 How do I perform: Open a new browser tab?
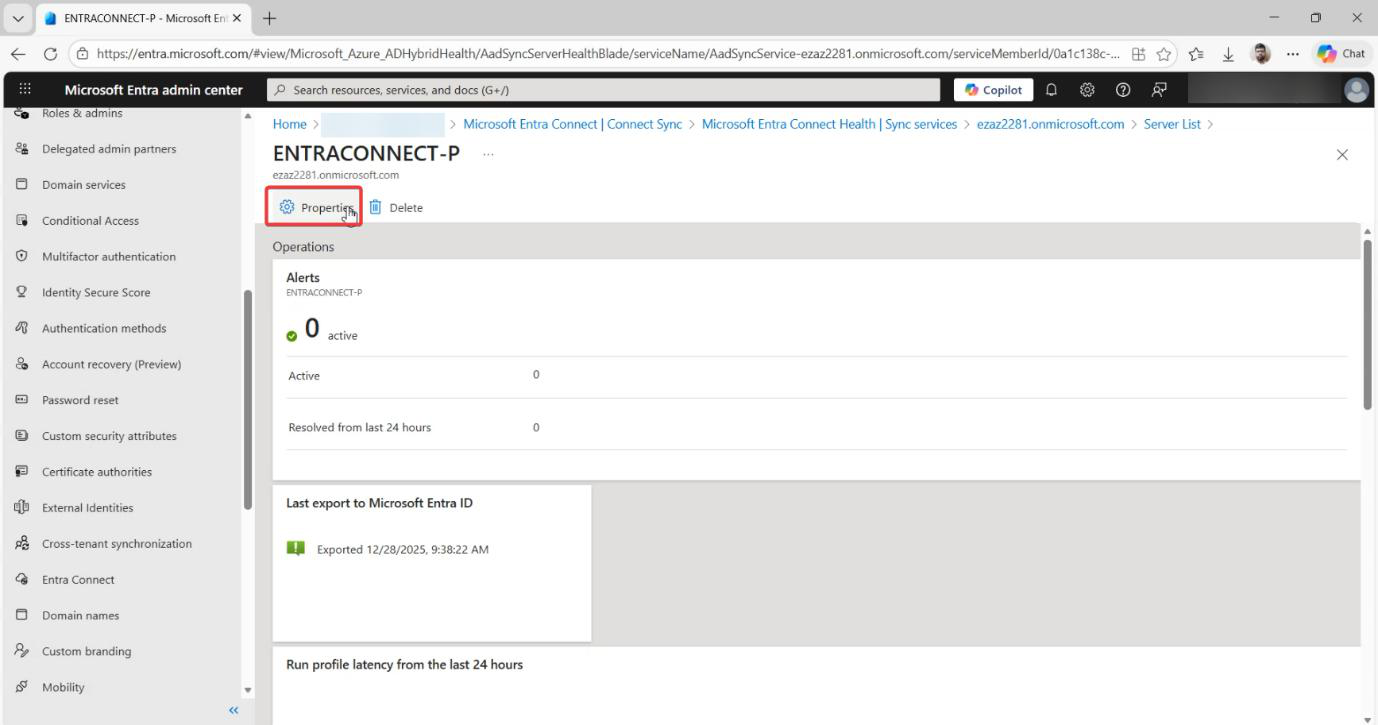(268, 18)
